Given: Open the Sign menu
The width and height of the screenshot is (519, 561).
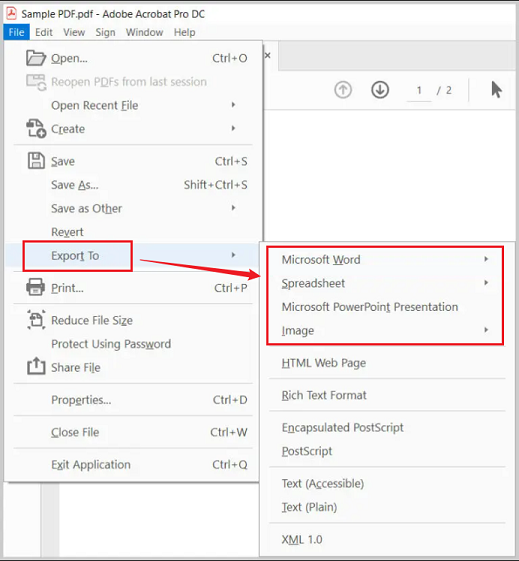Looking at the screenshot, I should click(105, 32).
